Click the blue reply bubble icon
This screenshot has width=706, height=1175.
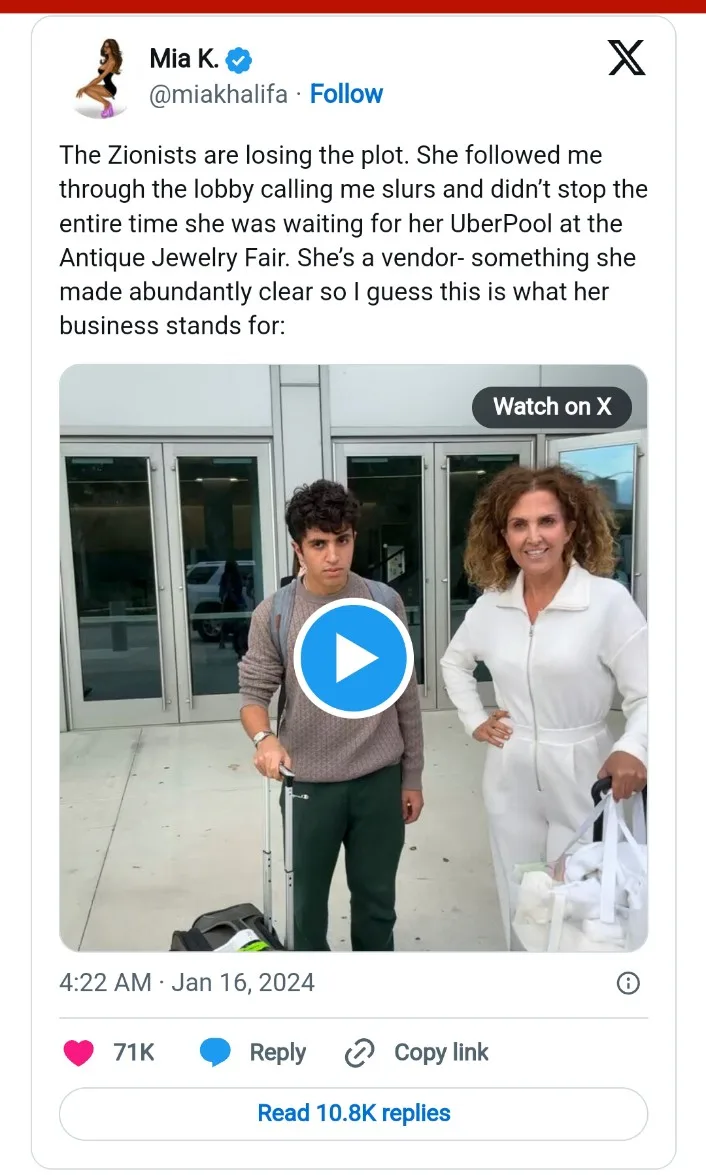(x=215, y=1052)
